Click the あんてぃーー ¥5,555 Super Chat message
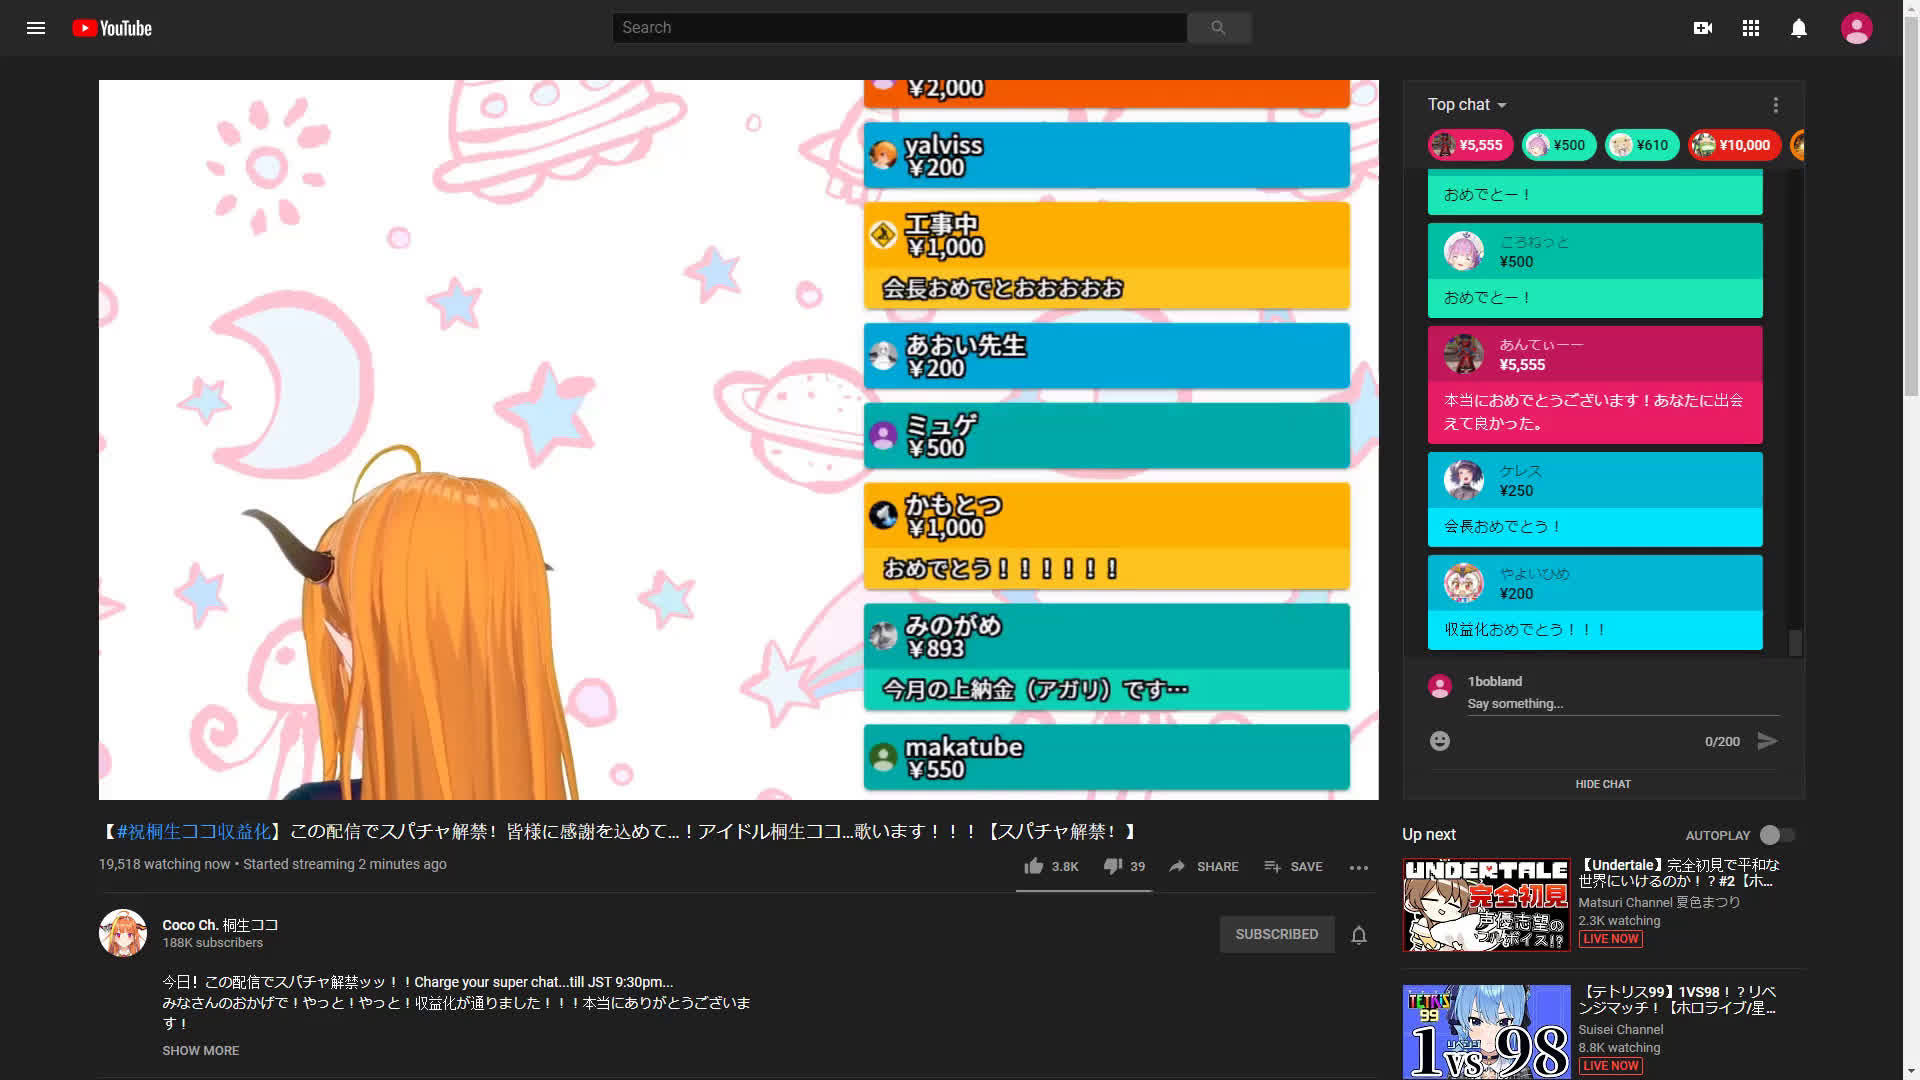The image size is (1920, 1080). pos(1595,385)
